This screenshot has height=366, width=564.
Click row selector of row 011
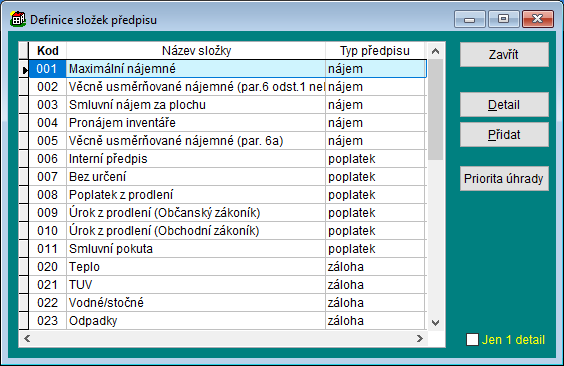24,248
